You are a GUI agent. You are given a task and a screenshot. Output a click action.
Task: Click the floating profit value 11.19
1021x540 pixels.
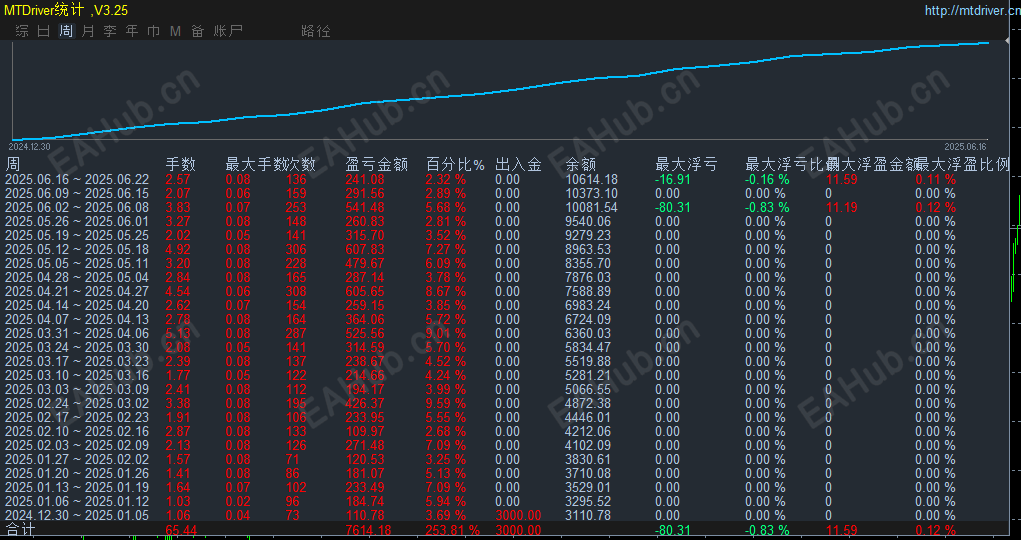[841, 207]
